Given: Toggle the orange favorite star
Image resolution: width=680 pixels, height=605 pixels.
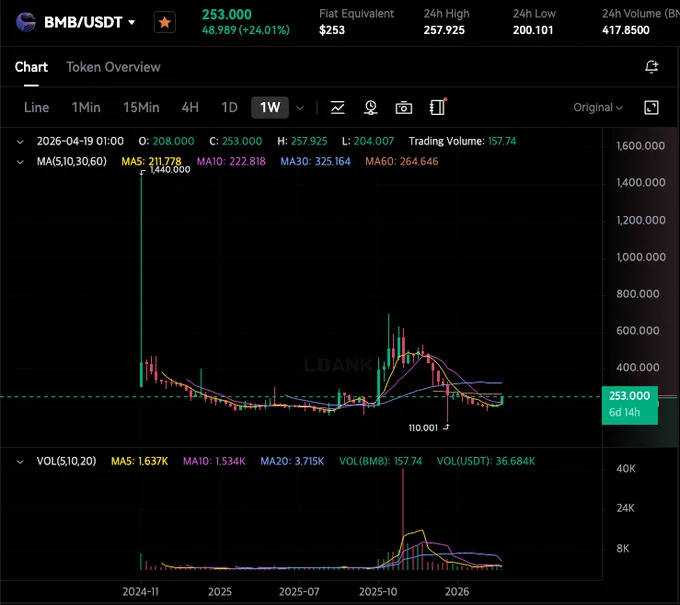Looking at the screenshot, I should point(164,22).
